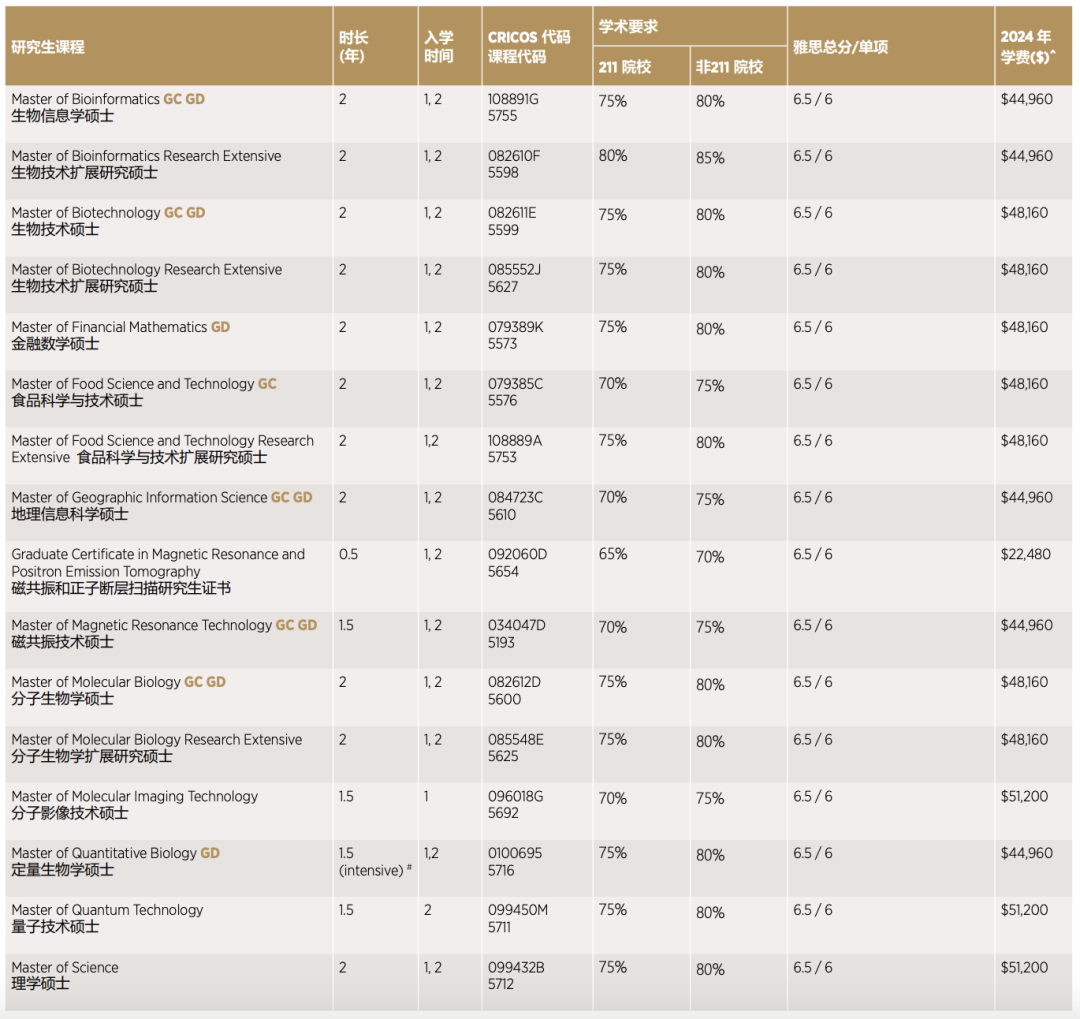1080x1019 pixels.
Task: Click CRICOS code 079385C
Action: pyautogui.click(x=515, y=384)
